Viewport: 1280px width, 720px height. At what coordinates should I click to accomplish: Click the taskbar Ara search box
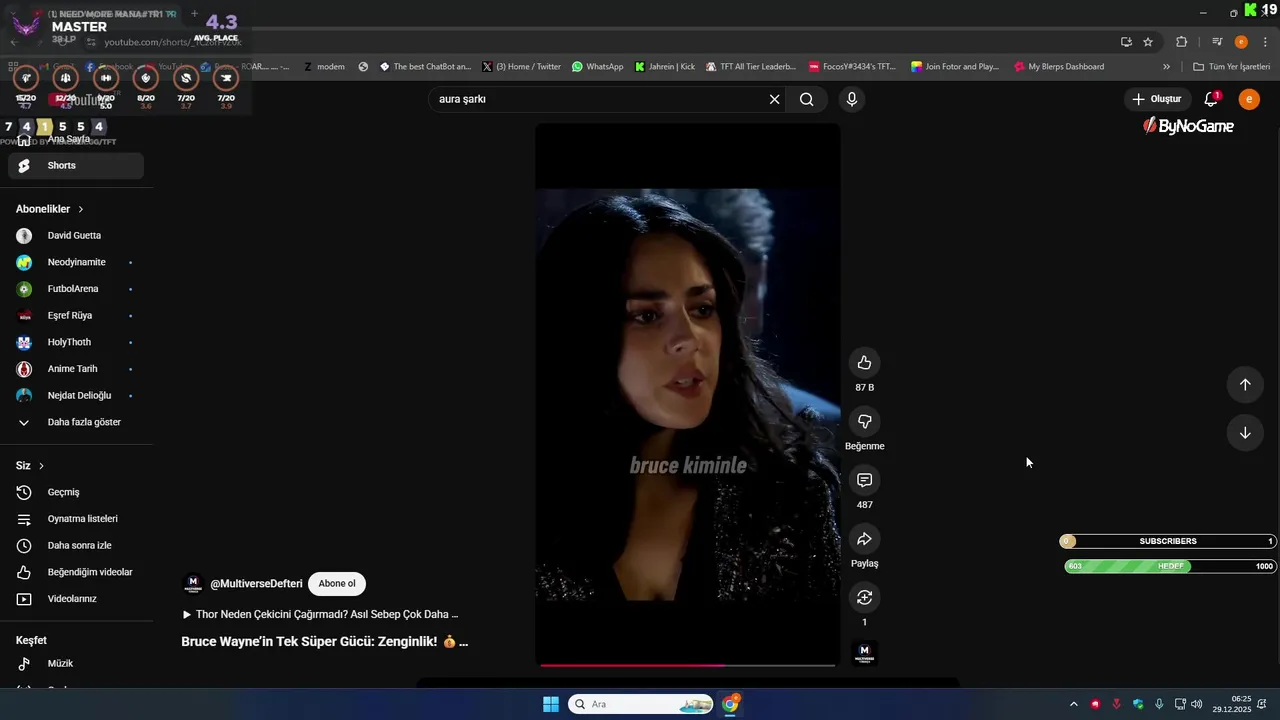click(641, 704)
